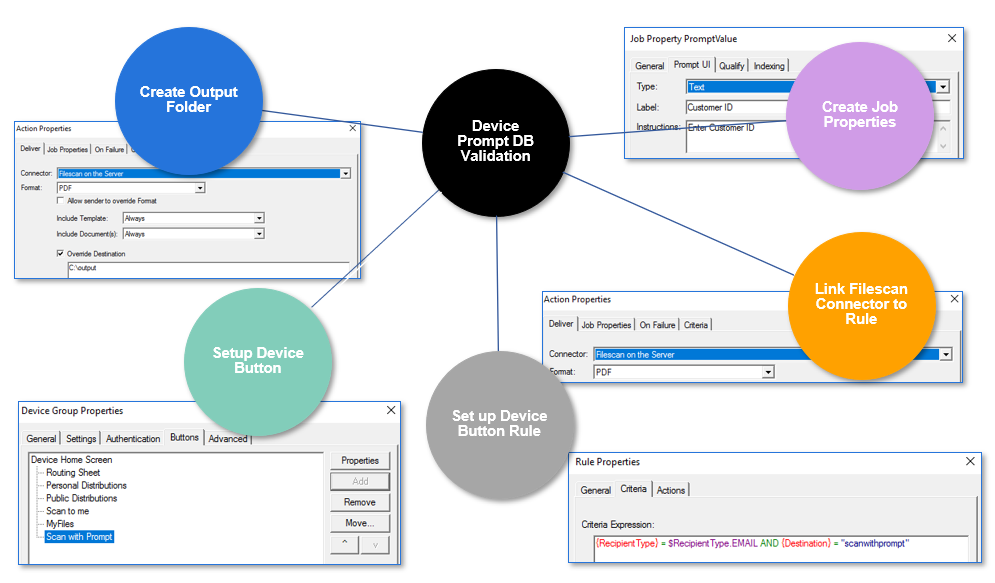Click the Criteria Expression text field

click(x=781, y=549)
